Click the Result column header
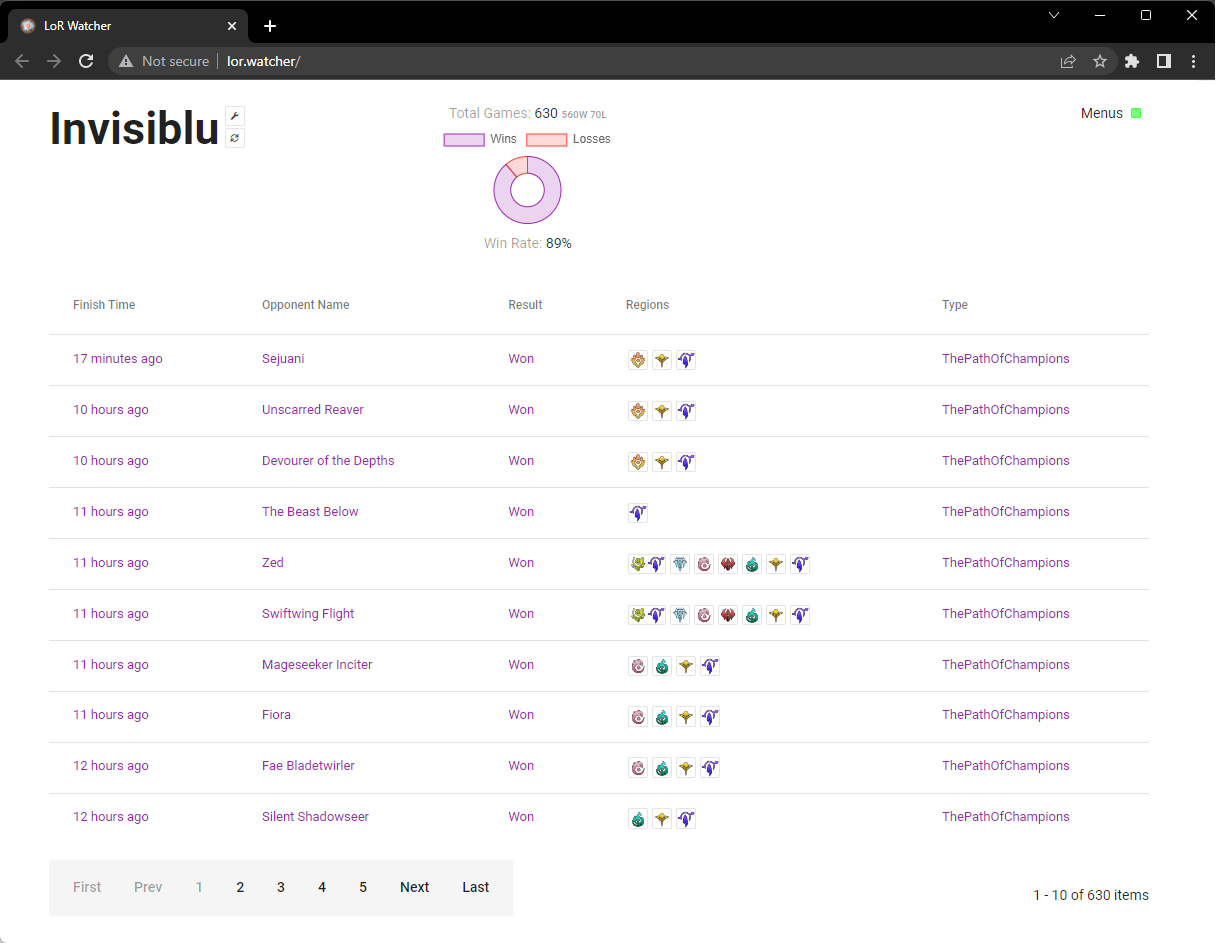 tap(525, 305)
